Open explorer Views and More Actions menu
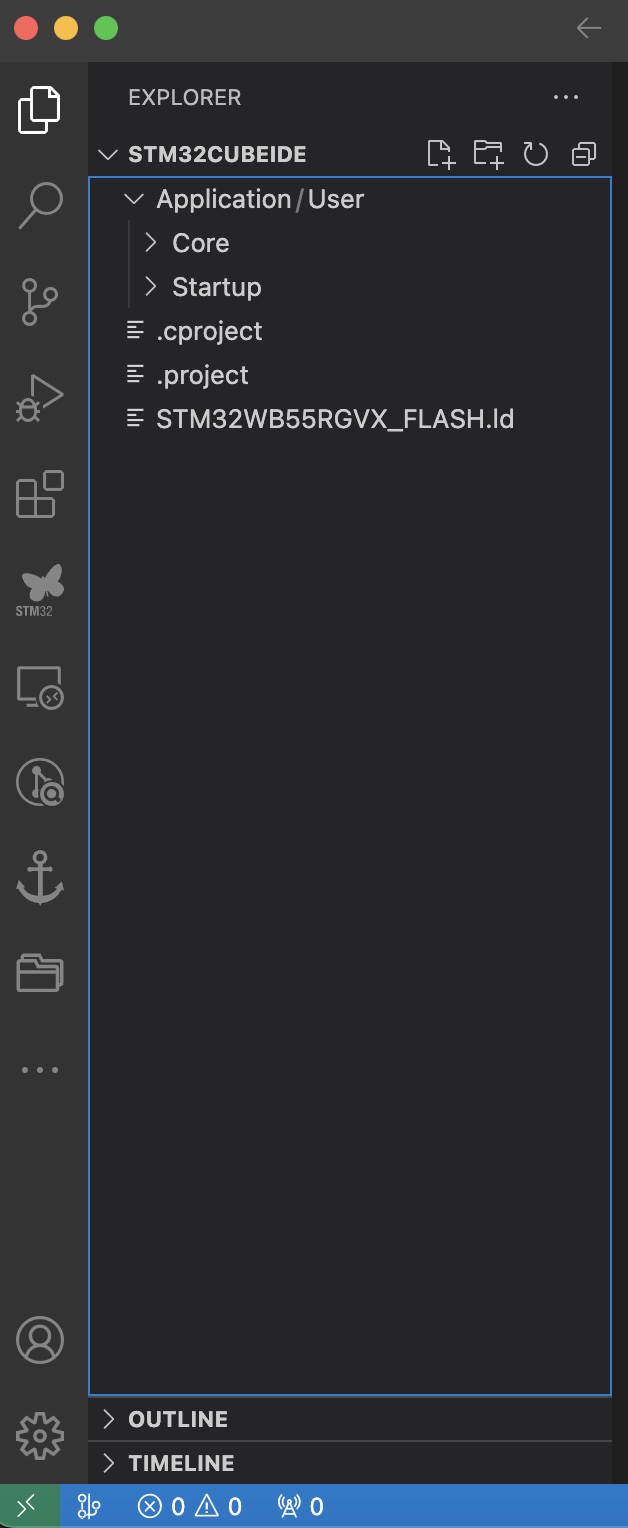 pos(566,97)
